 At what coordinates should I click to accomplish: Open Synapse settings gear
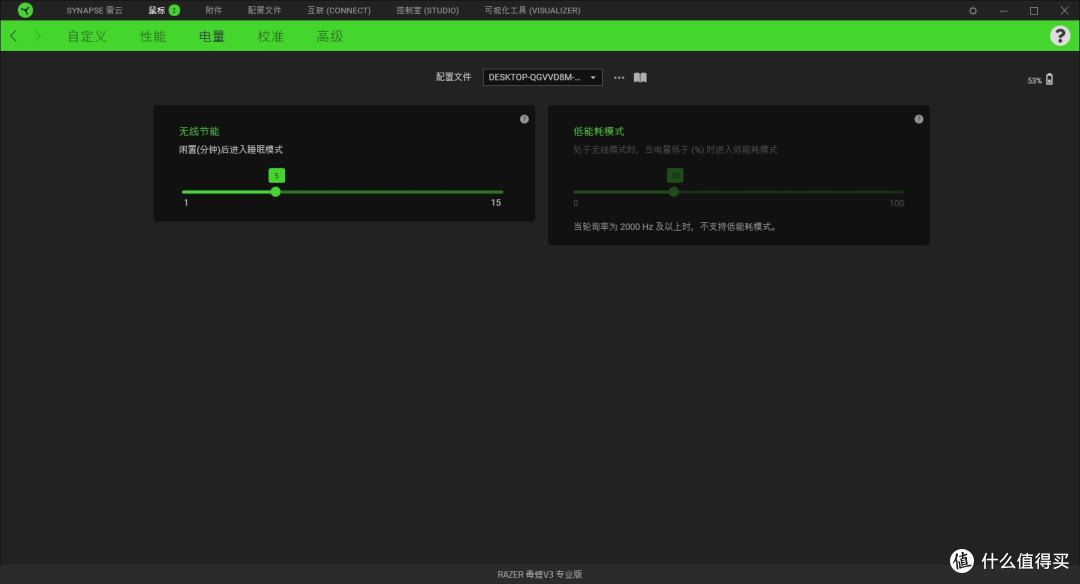coord(973,10)
